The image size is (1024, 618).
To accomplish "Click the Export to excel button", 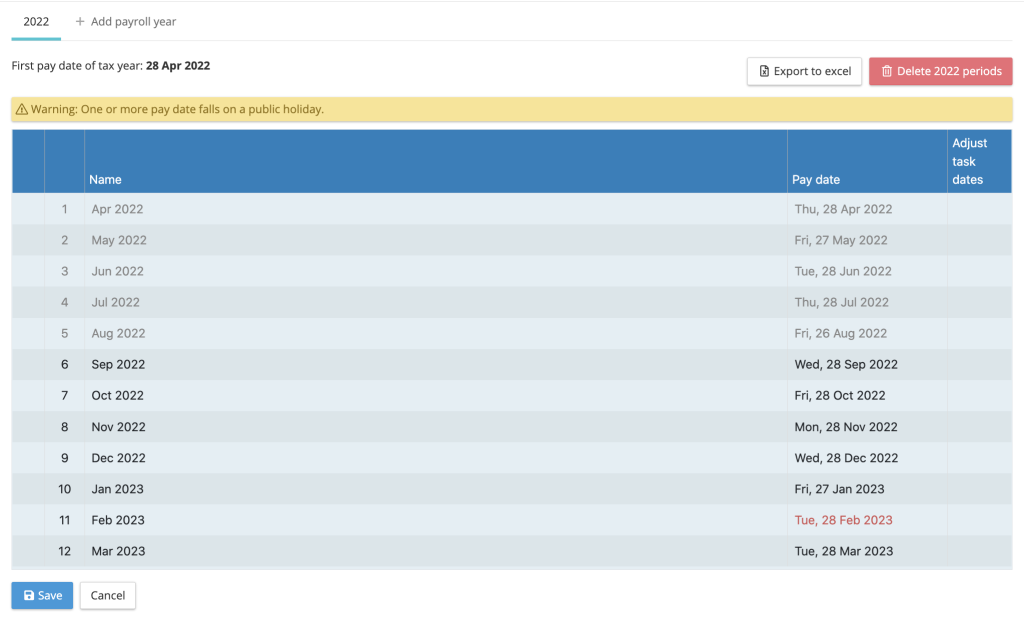I will pos(804,71).
